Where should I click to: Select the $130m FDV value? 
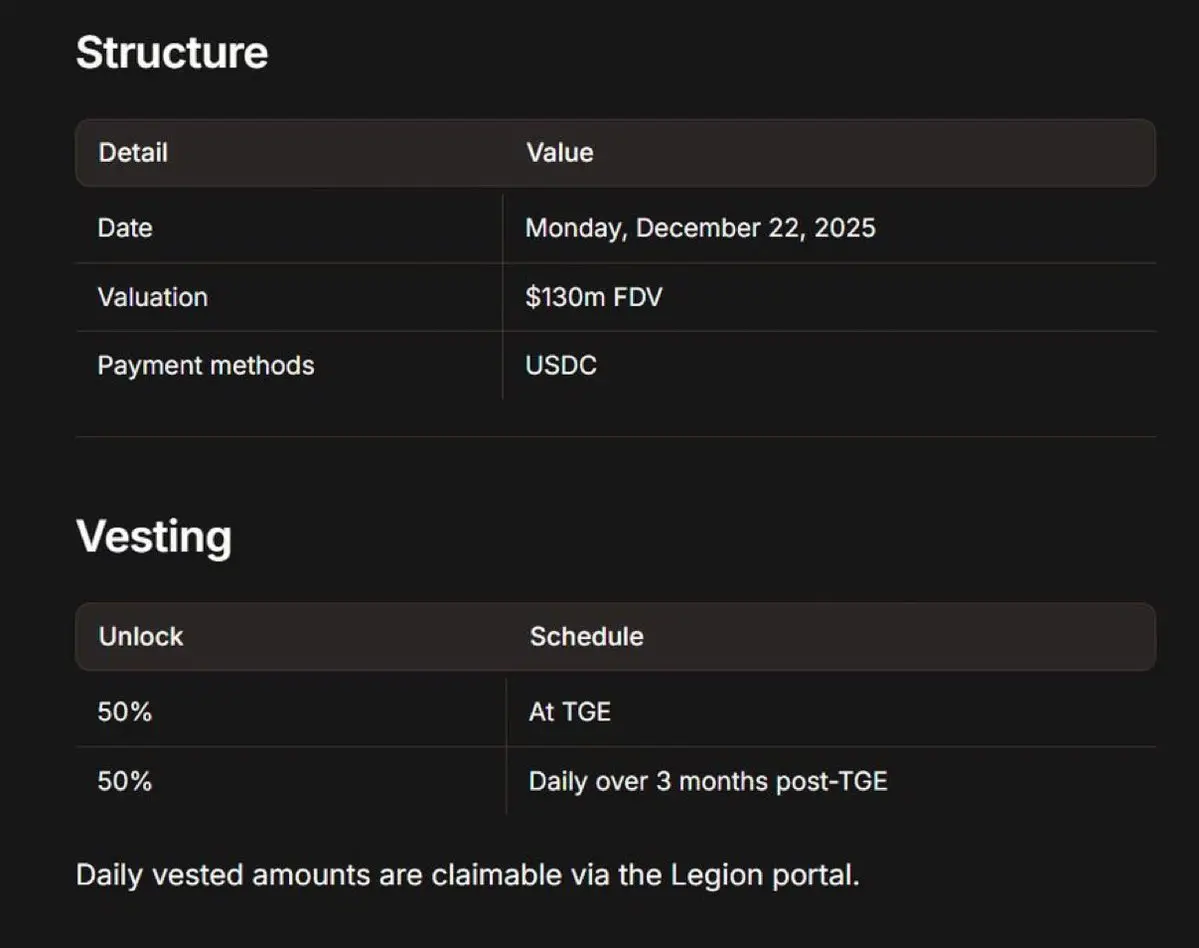[x=593, y=297]
